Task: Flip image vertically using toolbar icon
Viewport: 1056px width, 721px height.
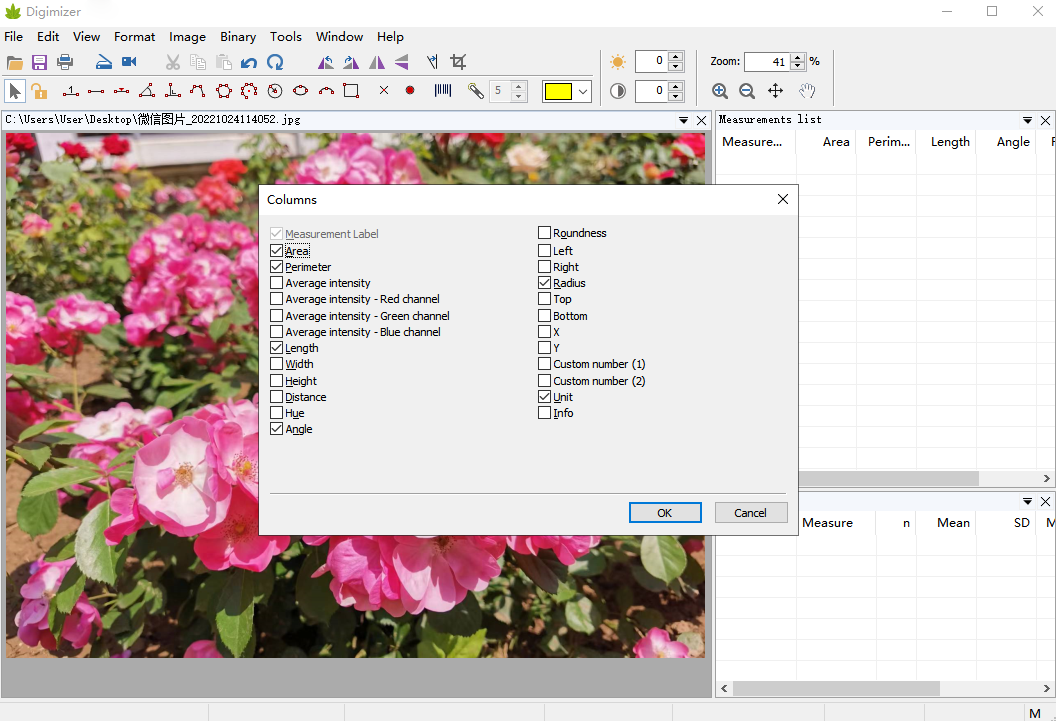Action: (402, 63)
